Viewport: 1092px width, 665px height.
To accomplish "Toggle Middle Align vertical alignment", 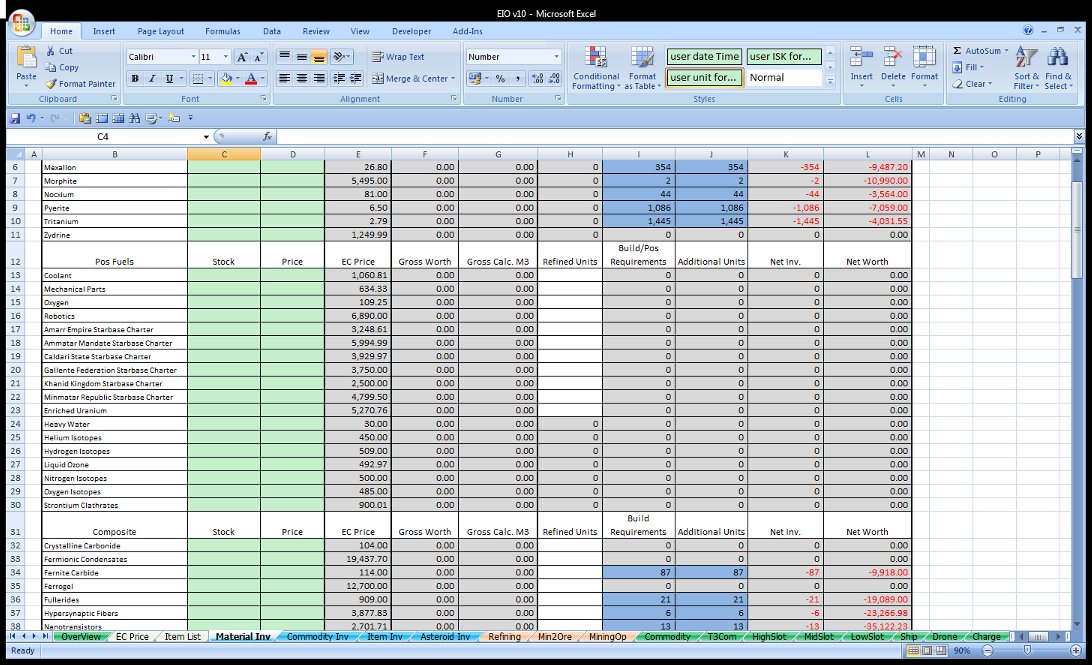I will tap(302, 57).
